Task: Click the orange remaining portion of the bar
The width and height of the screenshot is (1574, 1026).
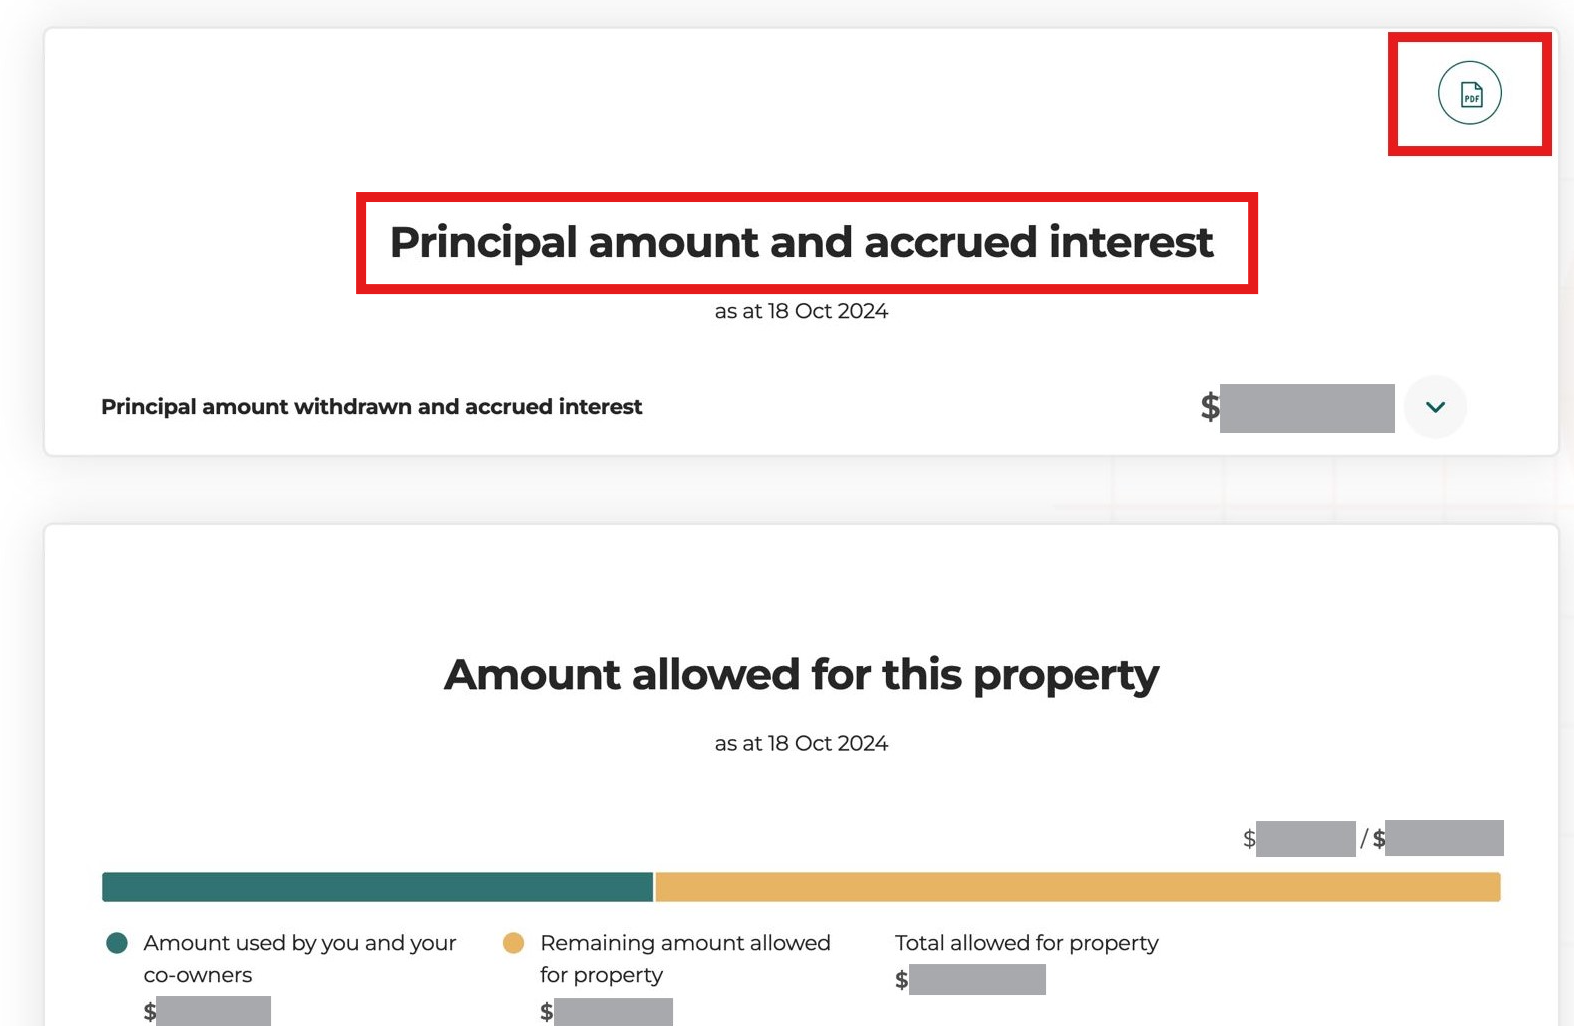Action: [x=1078, y=887]
